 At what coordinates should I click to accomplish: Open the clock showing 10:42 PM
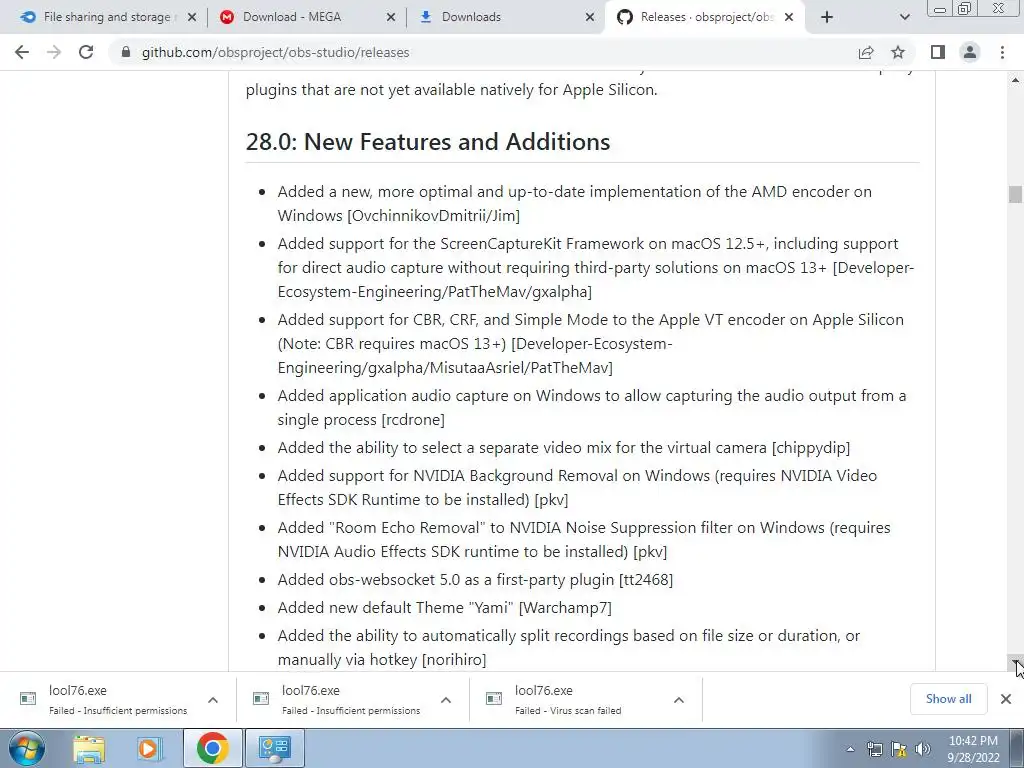click(973, 749)
